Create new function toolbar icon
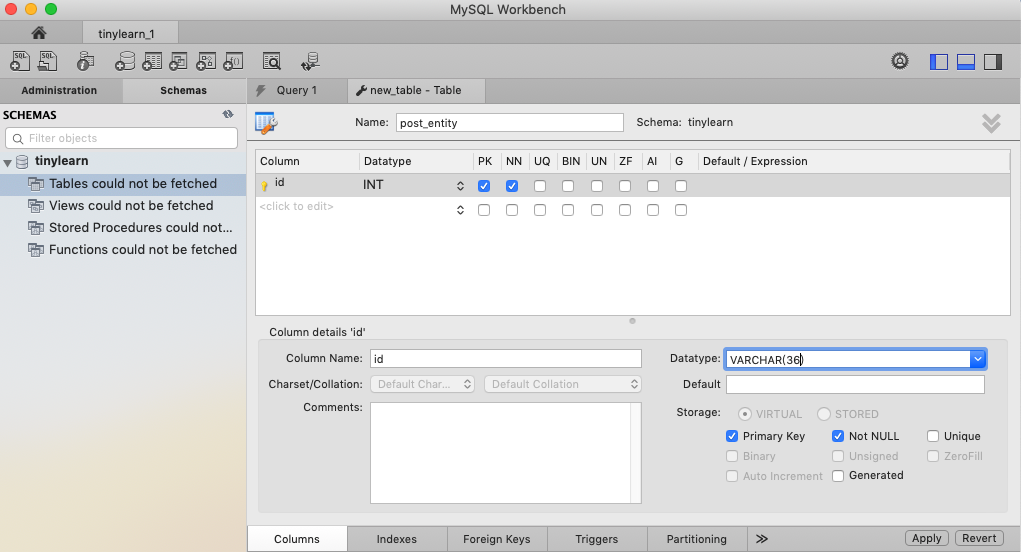The height and width of the screenshot is (552, 1021). coord(233,61)
